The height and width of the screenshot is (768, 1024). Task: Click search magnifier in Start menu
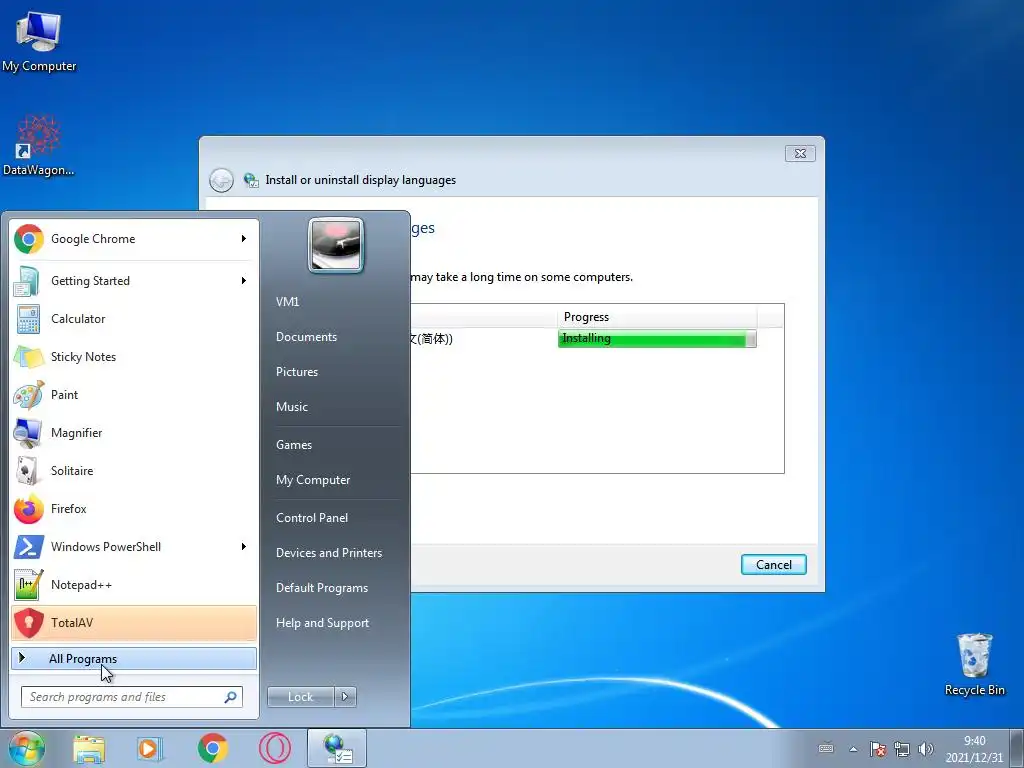click(231, 697)
